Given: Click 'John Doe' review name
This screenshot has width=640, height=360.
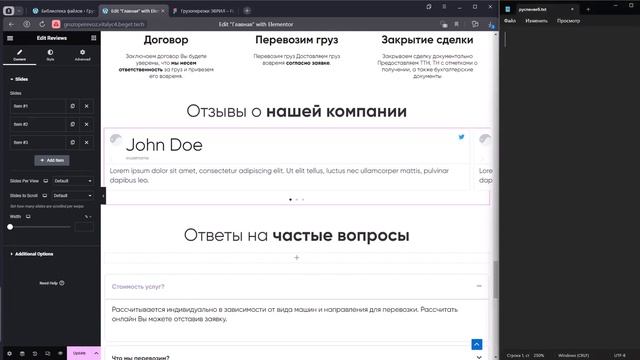Looking at the screenshot, I should tap(164, 145).
